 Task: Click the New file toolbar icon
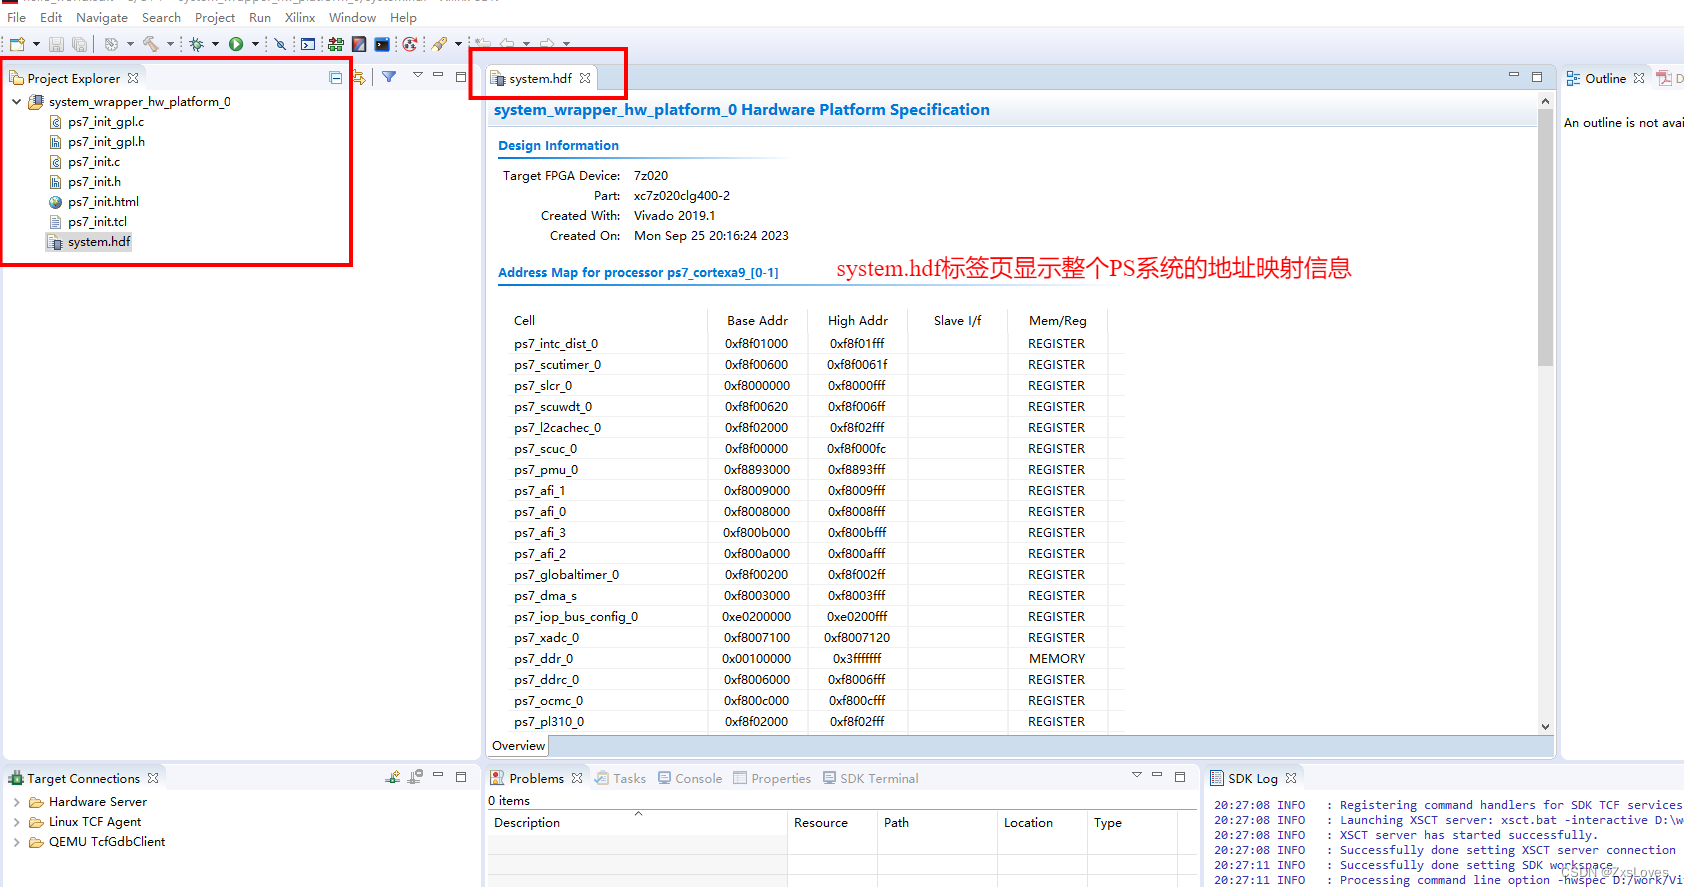17,44
